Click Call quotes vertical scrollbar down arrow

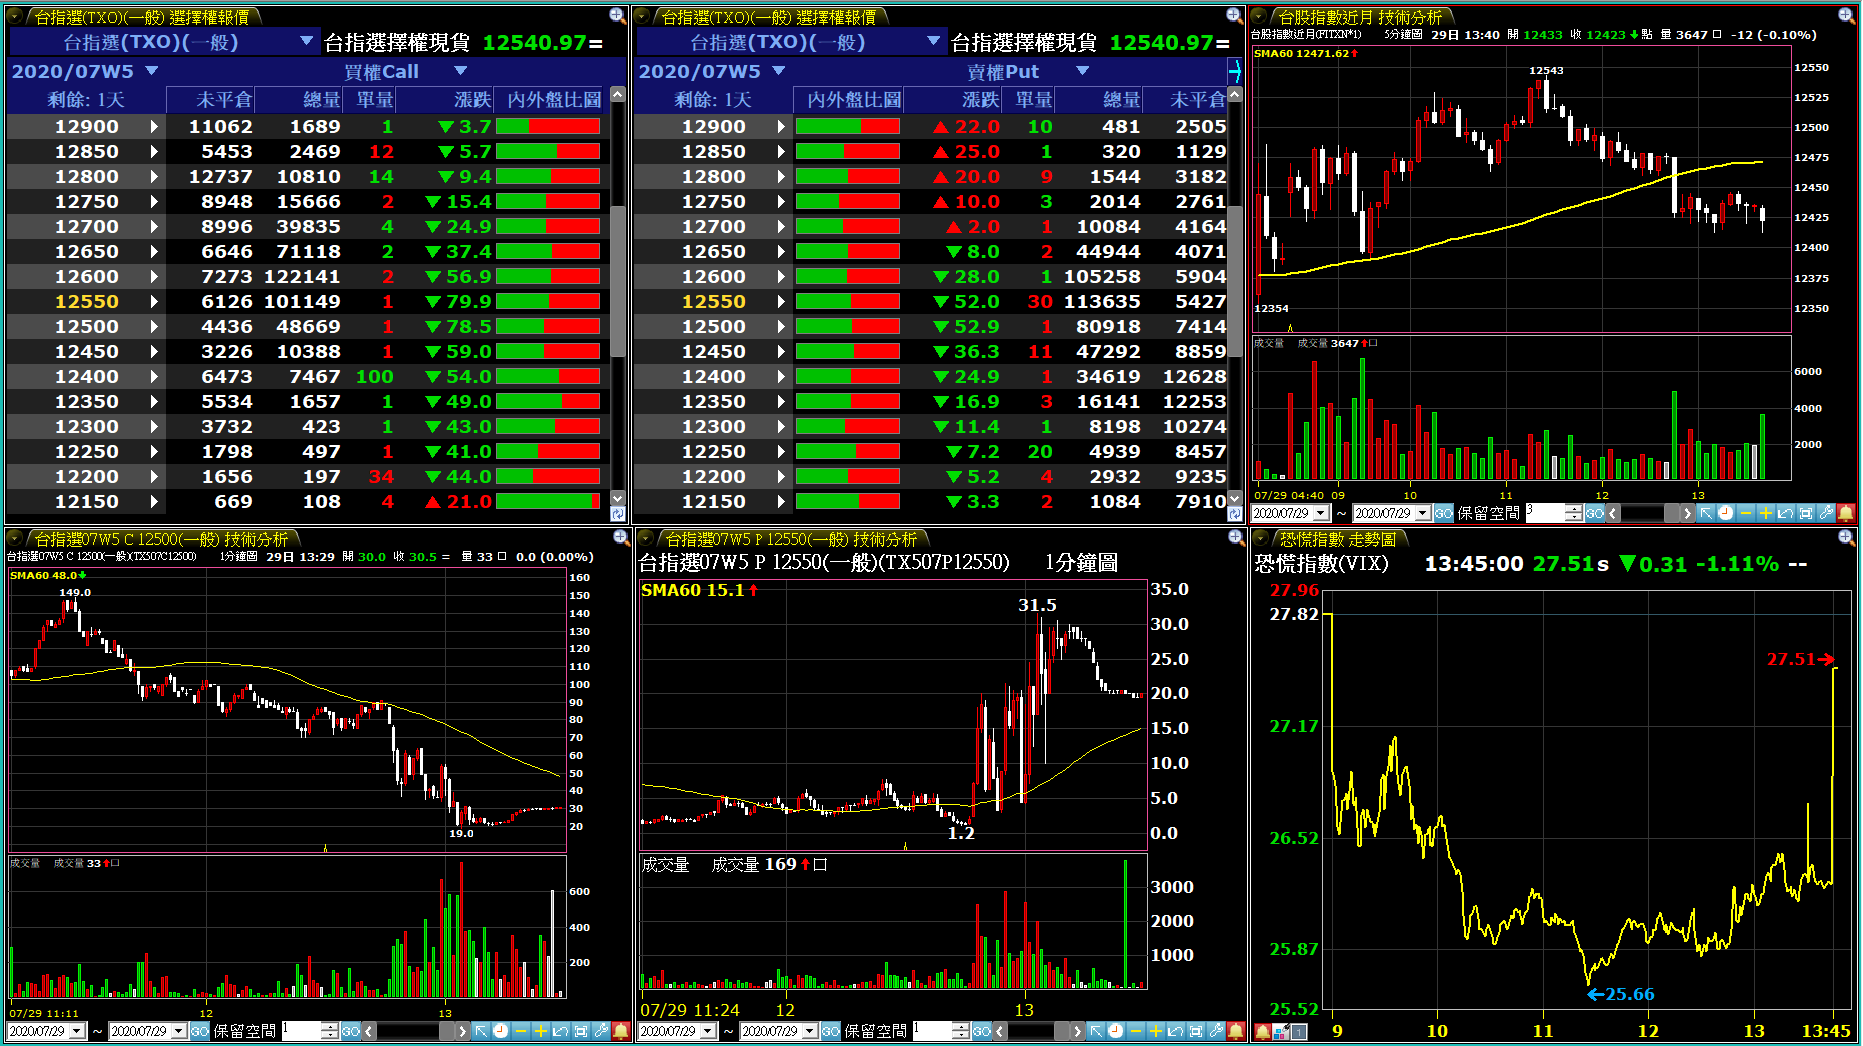(x=617, y=497)
